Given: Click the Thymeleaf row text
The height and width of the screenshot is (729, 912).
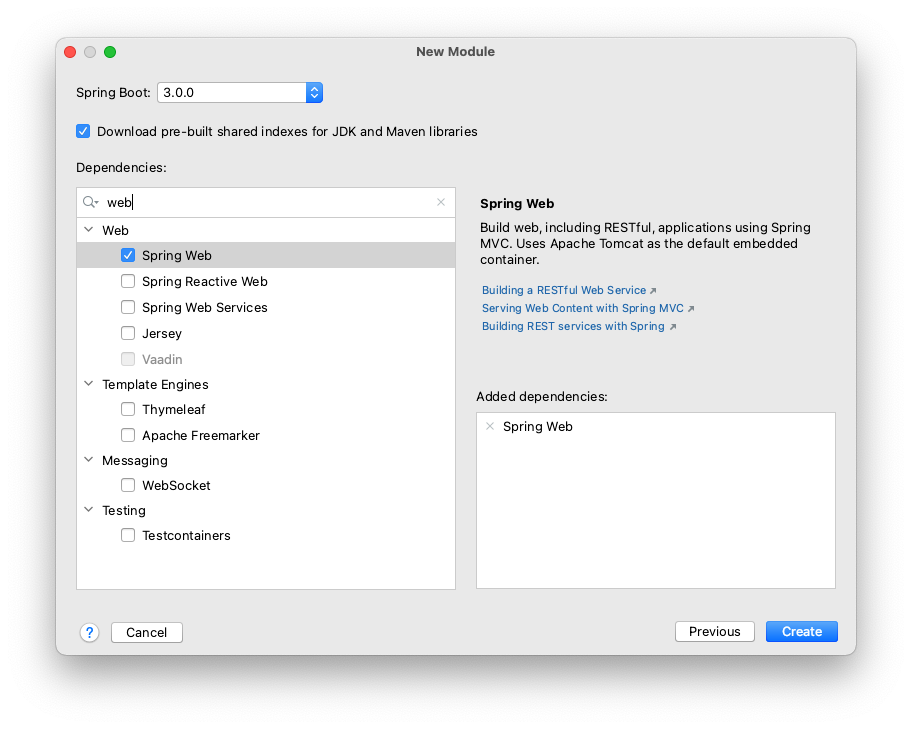Looking at the screenshot, I should (x=173, y=410).
